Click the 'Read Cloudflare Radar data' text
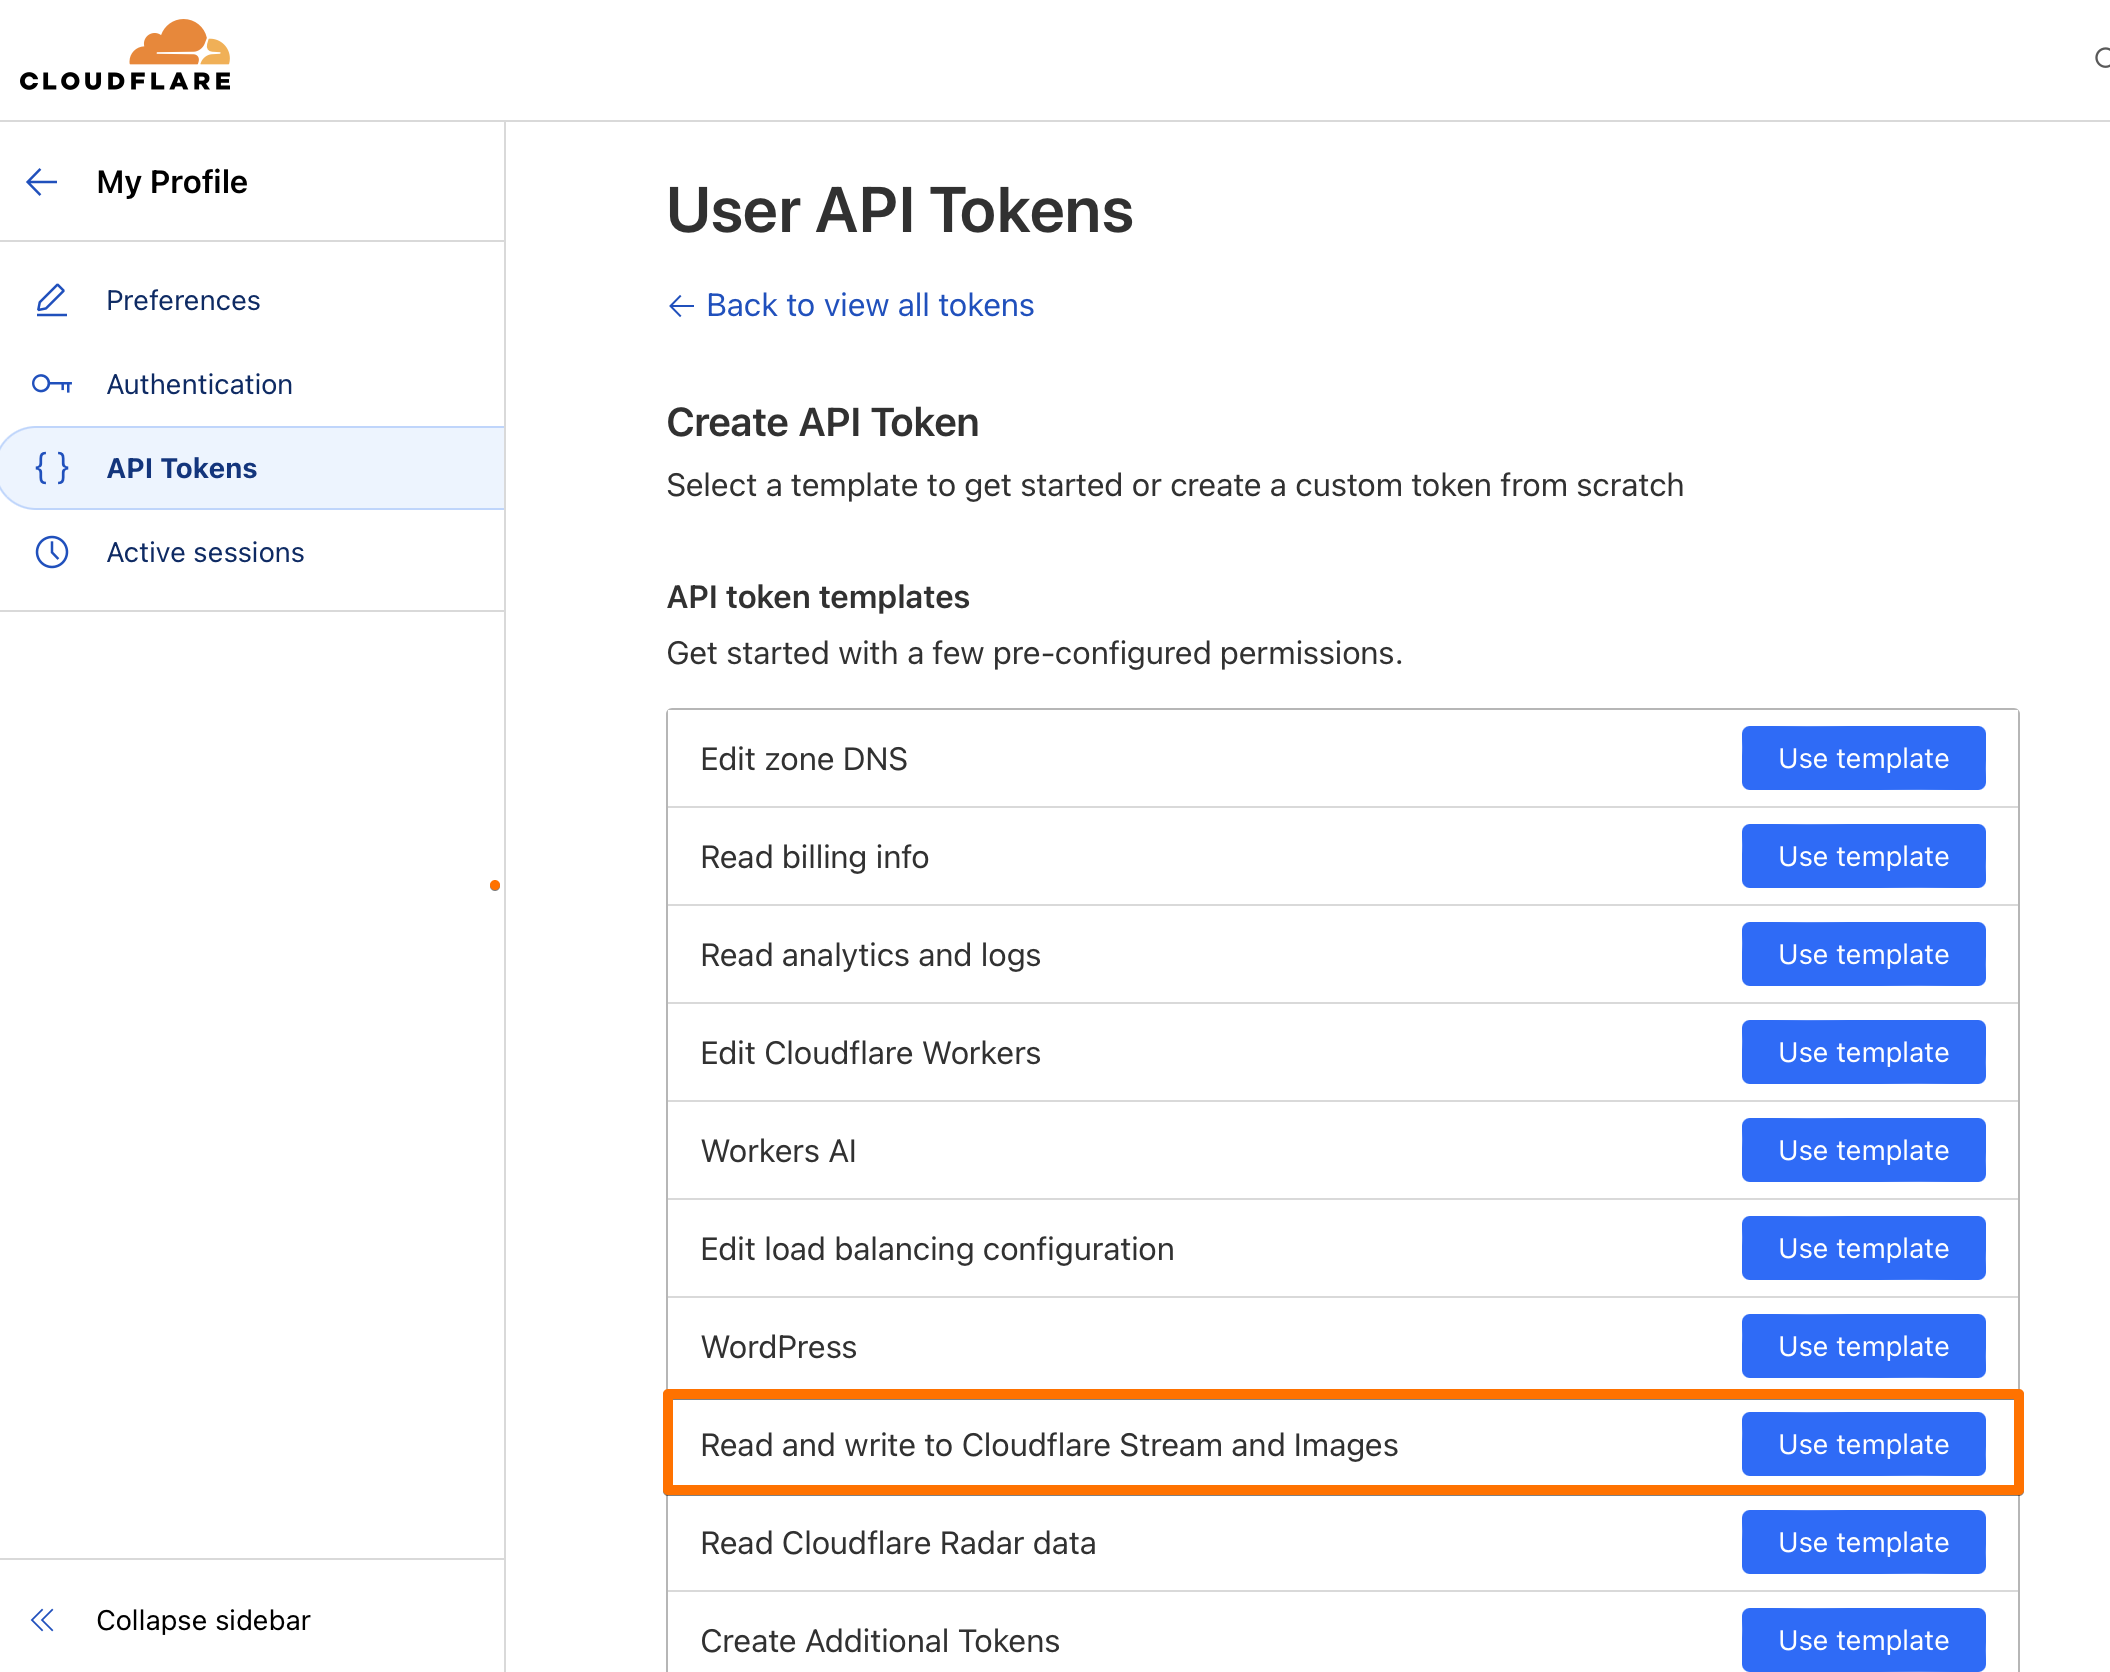Image resolution: width=2110 pixels, height=1672 pixels. [898, 1543]
